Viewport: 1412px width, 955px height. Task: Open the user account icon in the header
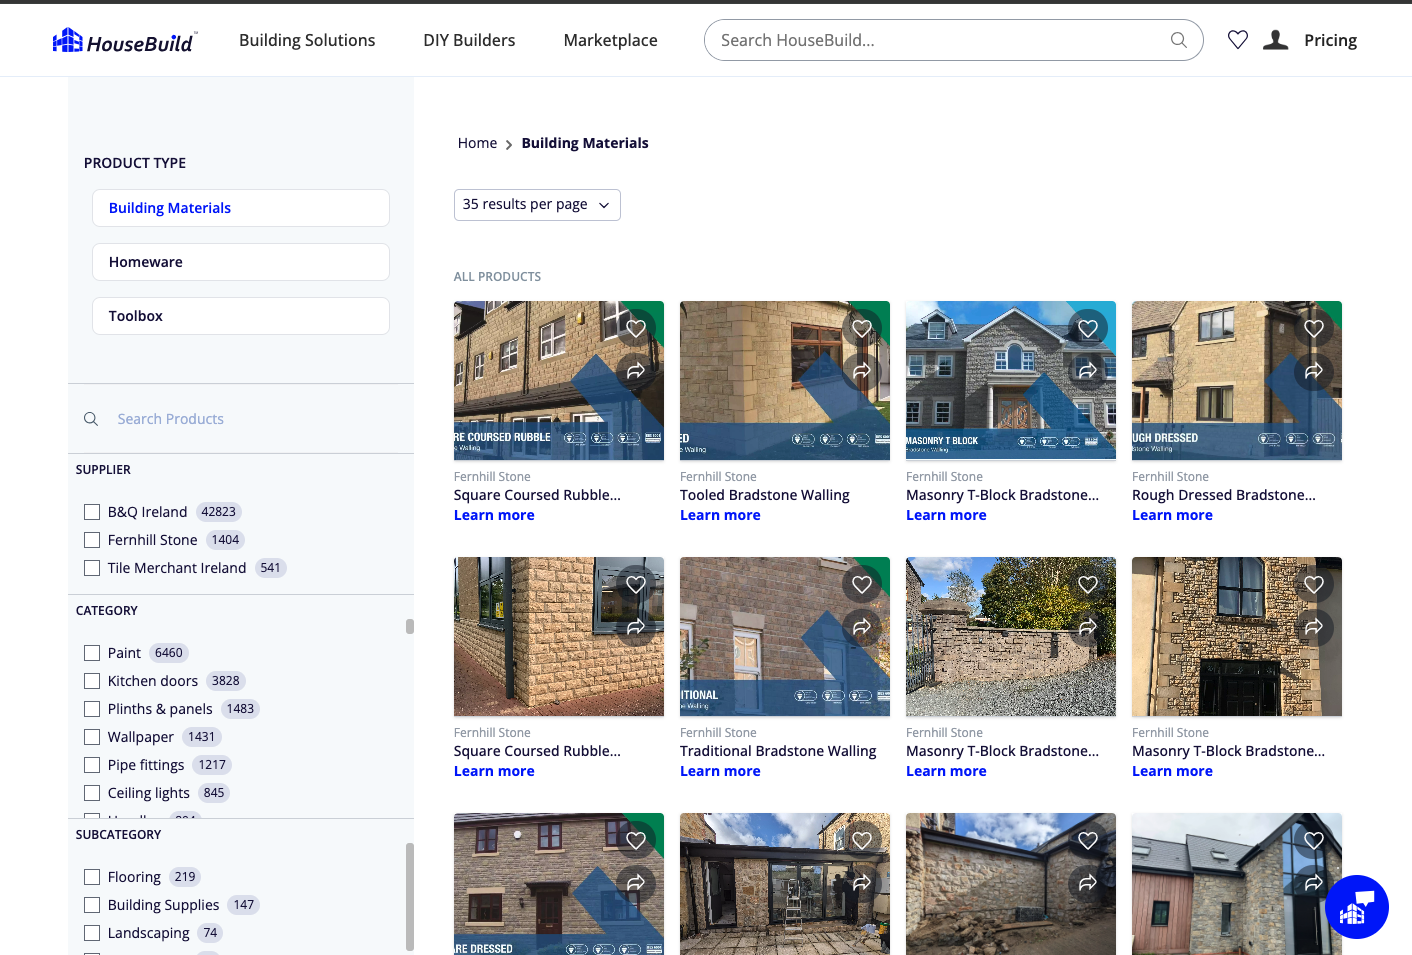coord(1276,40)
